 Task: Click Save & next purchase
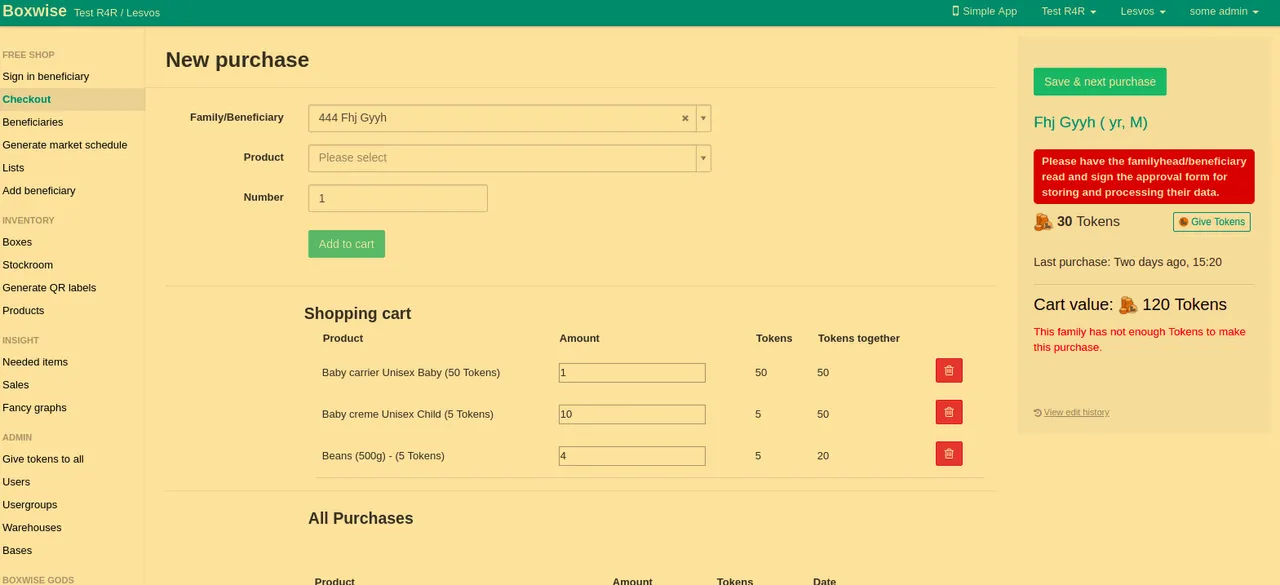(1100, 82)
